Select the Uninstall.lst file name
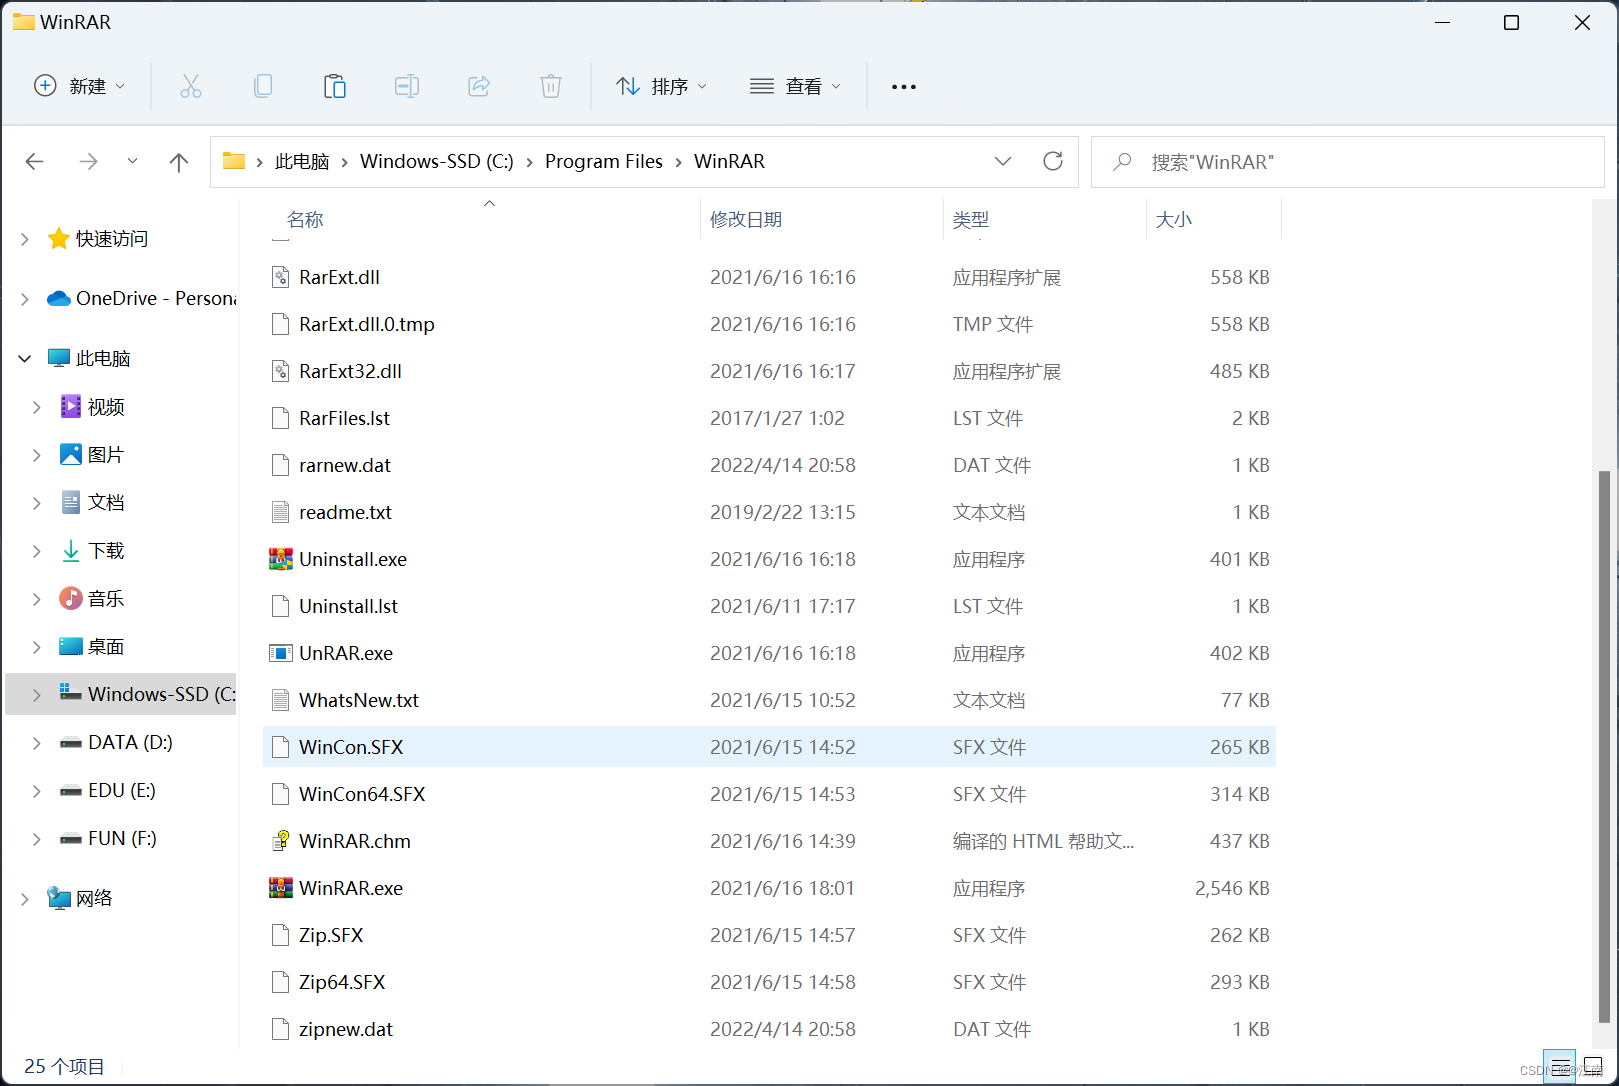 [348, 606]
